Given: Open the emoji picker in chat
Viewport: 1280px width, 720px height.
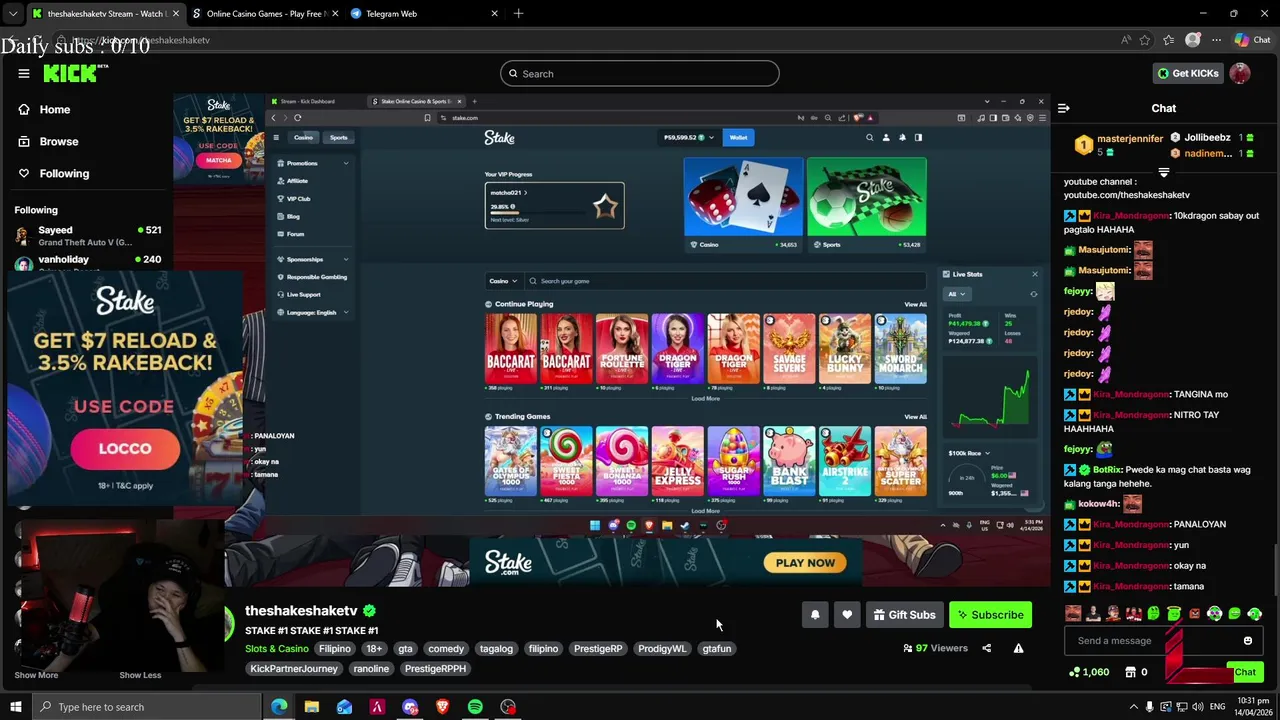Looking at the screenshot, I should pyautogui.click(x=1248, y=641).
